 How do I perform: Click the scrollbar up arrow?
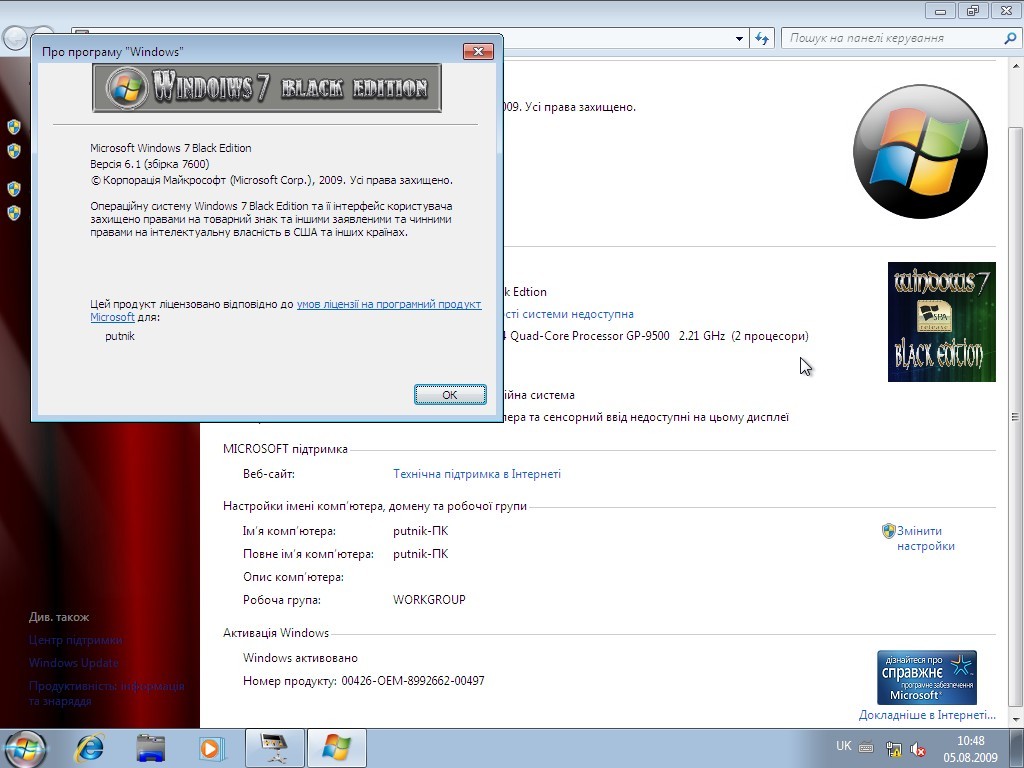[x=1016, y=66]
